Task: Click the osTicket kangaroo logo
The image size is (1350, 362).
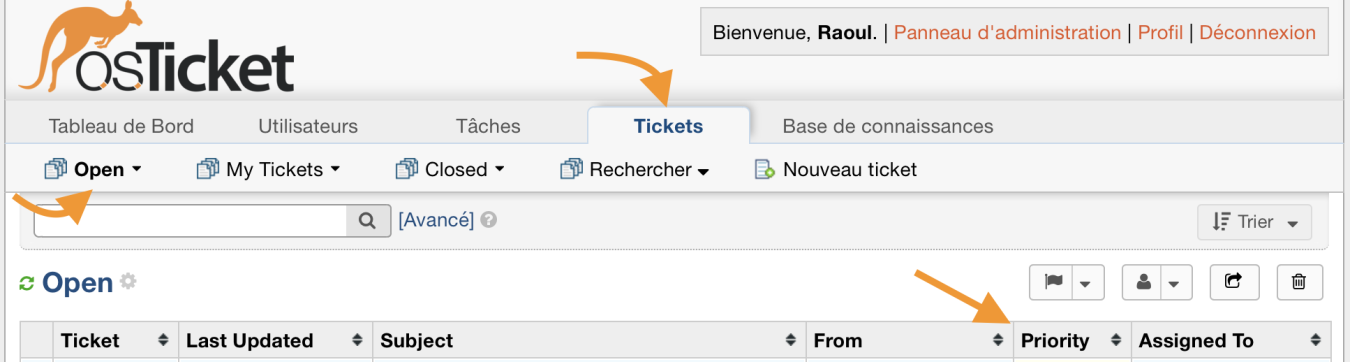Action: (x=157, y=48)
